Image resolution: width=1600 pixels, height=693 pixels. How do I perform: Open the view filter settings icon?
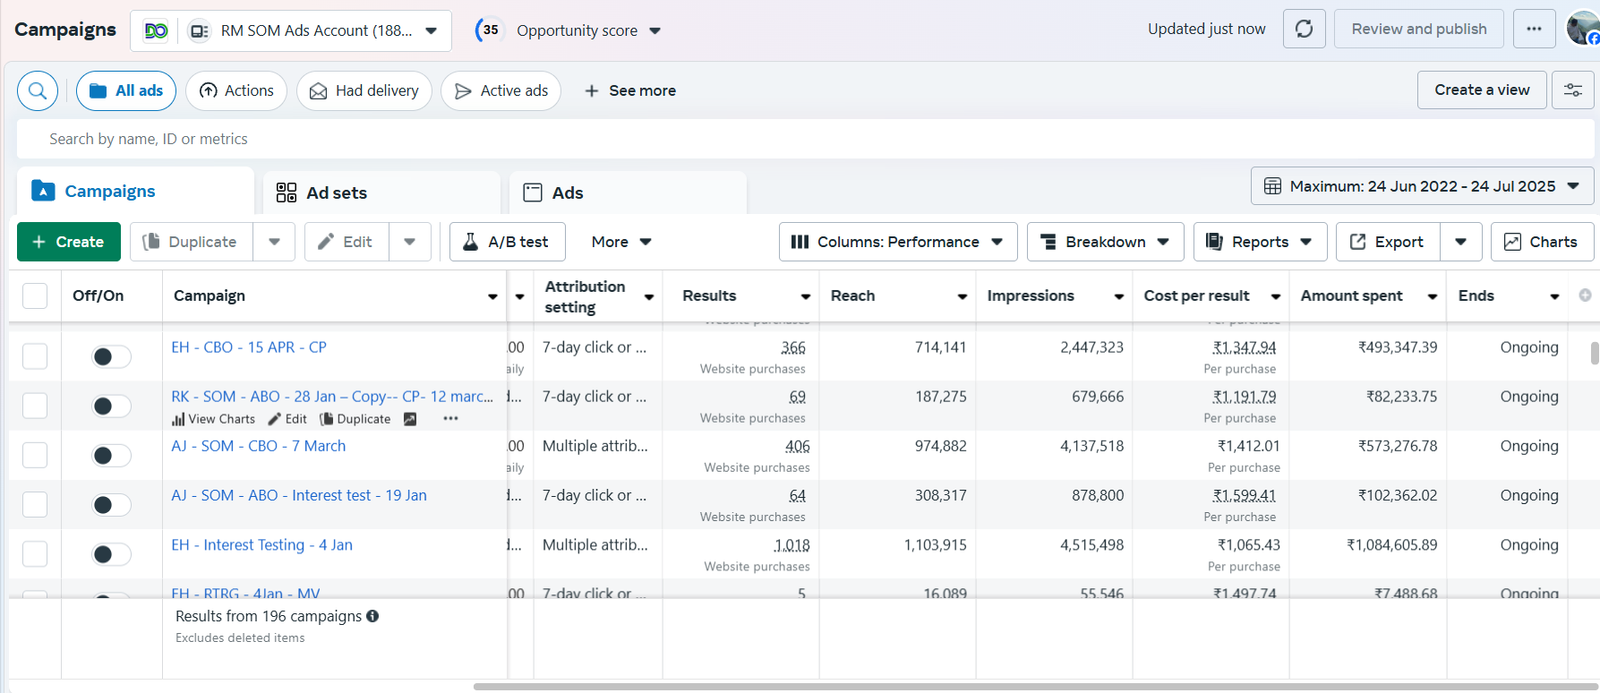point(1573,90)
